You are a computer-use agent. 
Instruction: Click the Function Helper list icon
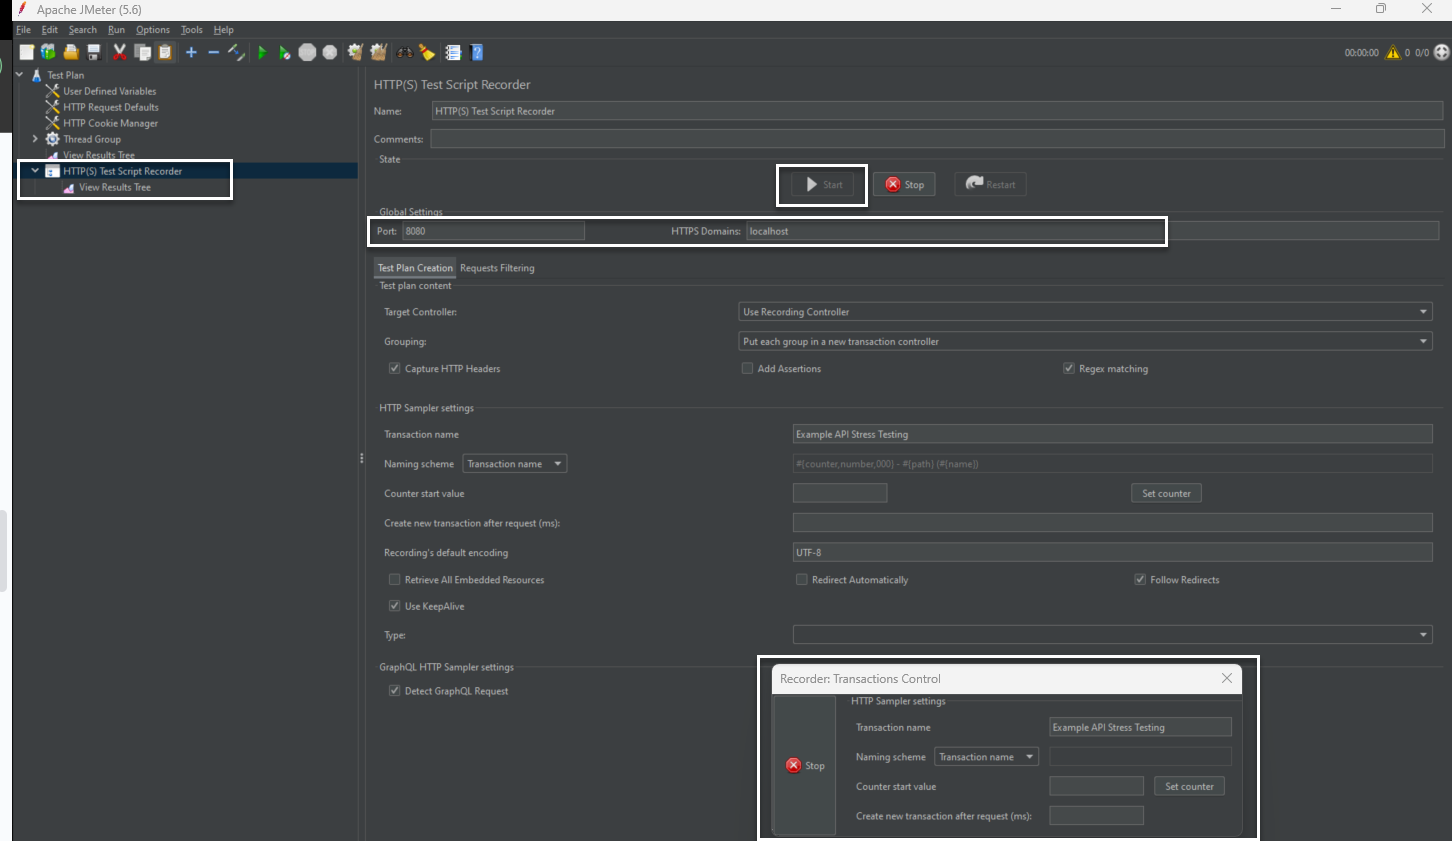[x=453, y=52]
